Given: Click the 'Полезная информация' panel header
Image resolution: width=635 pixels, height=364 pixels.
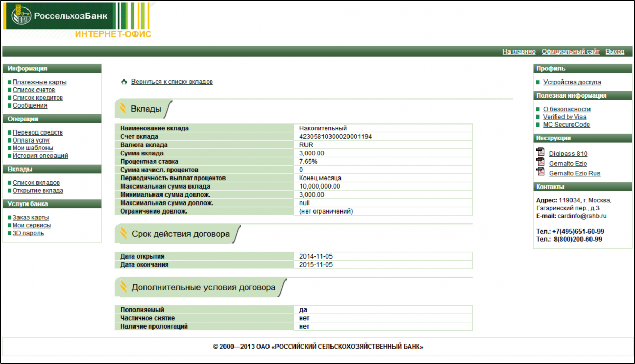Looking at the screenshot, I should (582, 96).
